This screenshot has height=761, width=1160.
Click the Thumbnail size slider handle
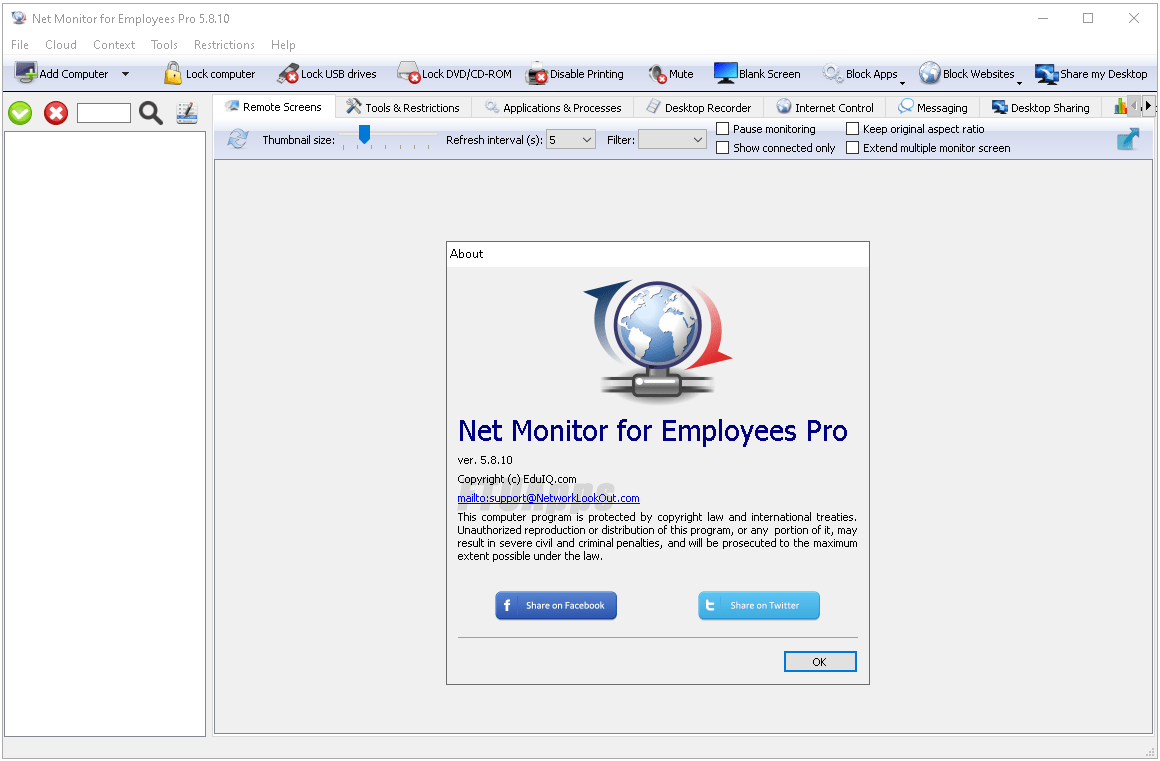click(x=364, y=134)
